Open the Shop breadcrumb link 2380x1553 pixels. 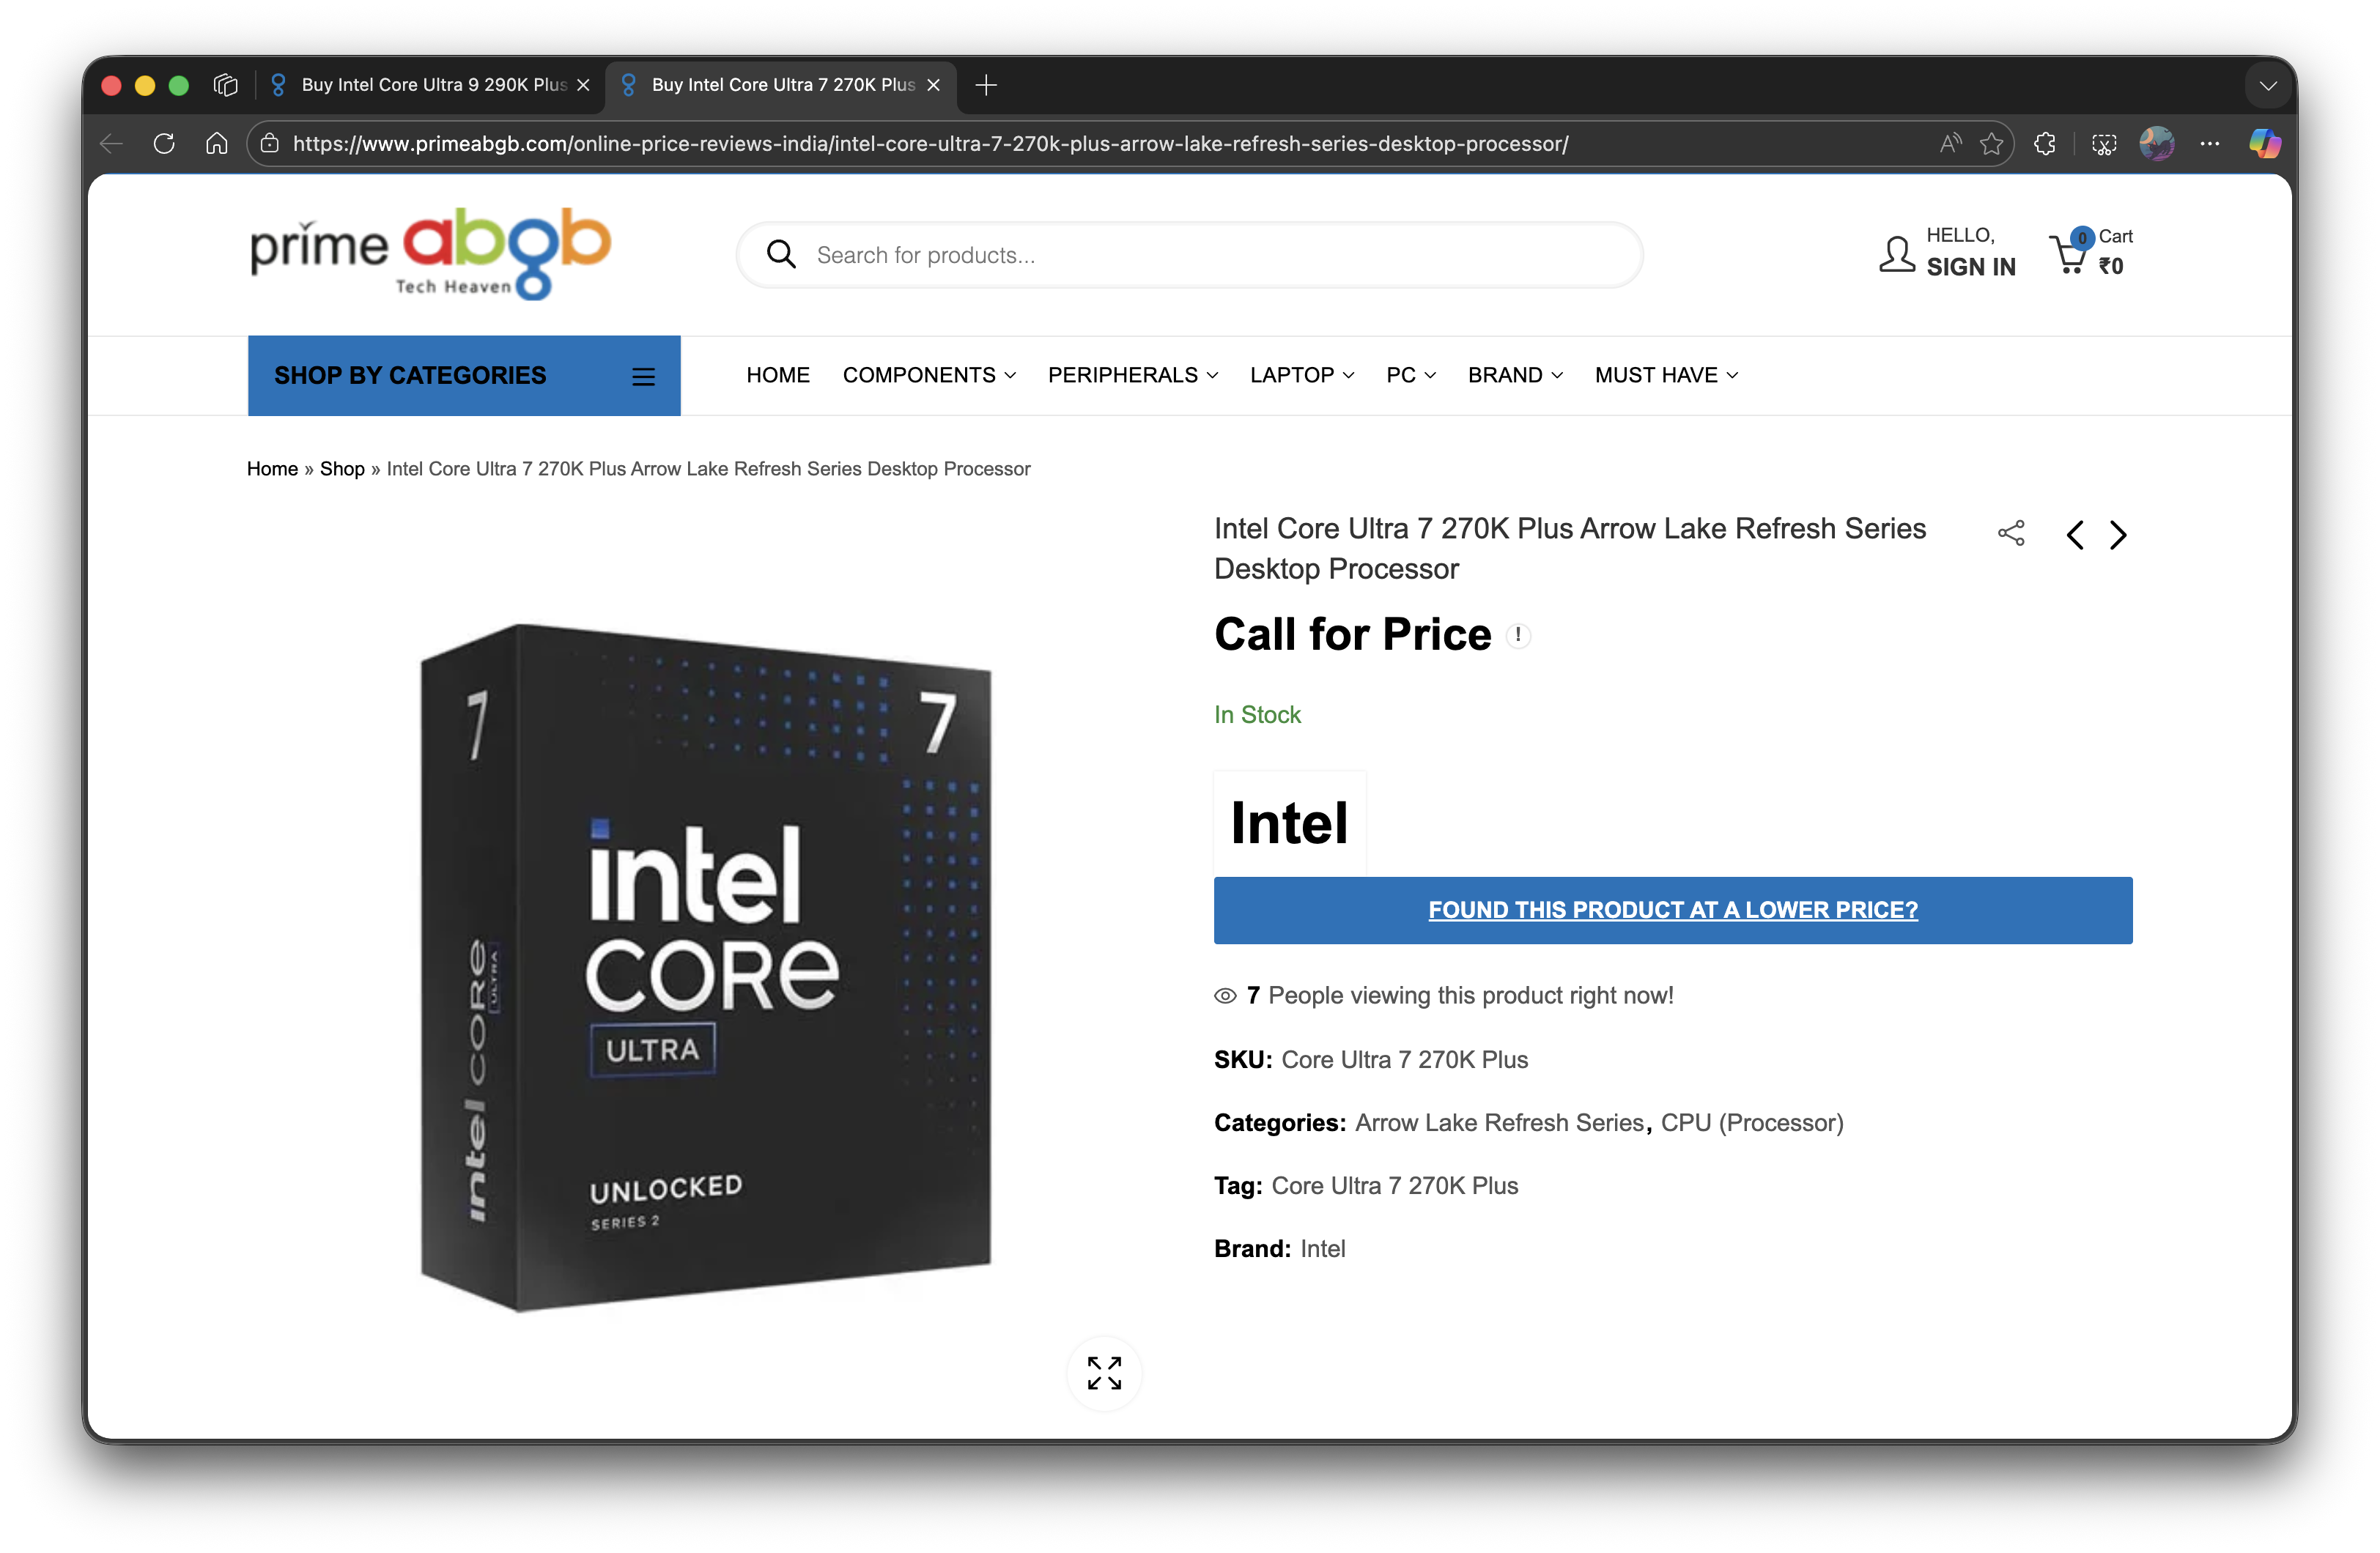pyautogui.click(x=342, y=468)
